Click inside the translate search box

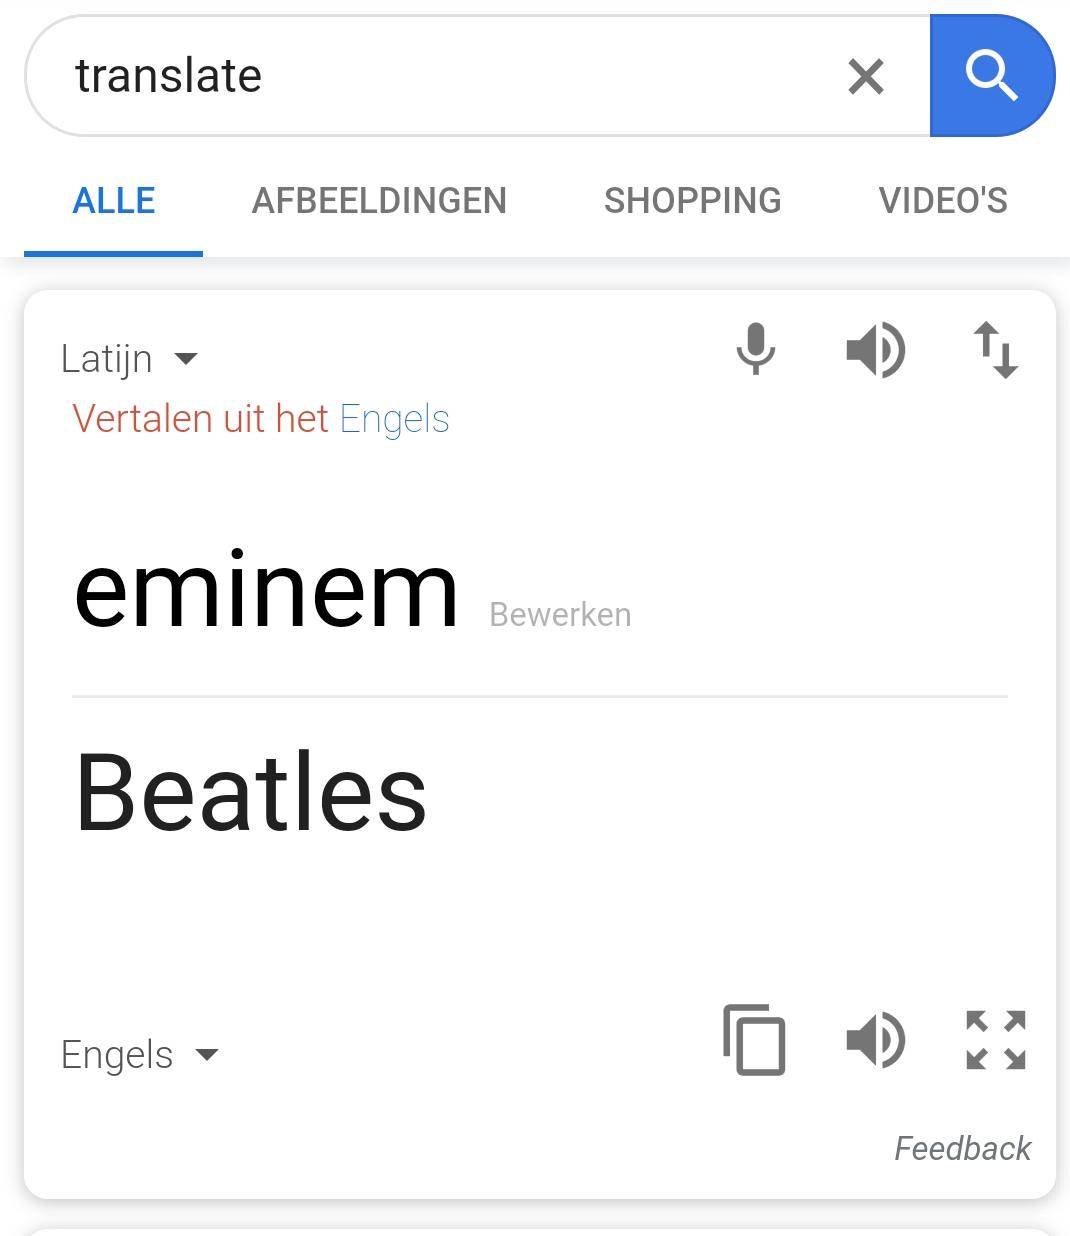click(x=400, y=75)
